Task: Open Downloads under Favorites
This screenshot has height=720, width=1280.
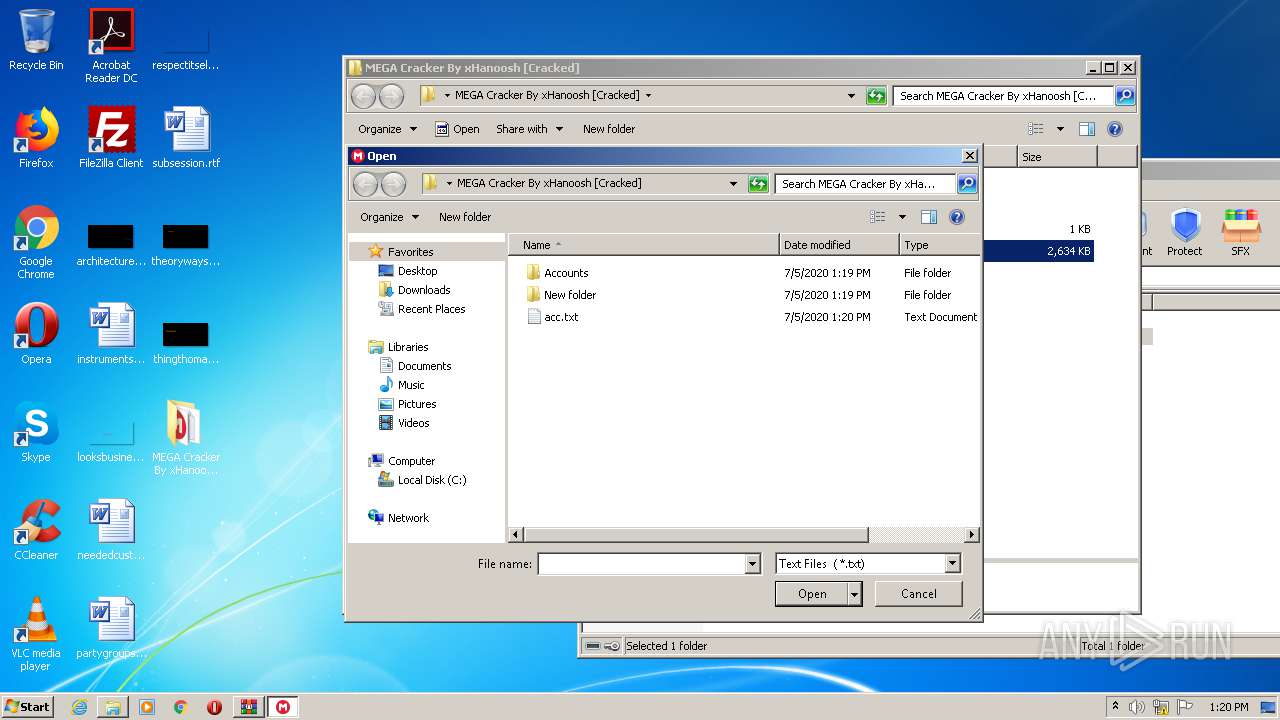Action: [x=414, y=290]
